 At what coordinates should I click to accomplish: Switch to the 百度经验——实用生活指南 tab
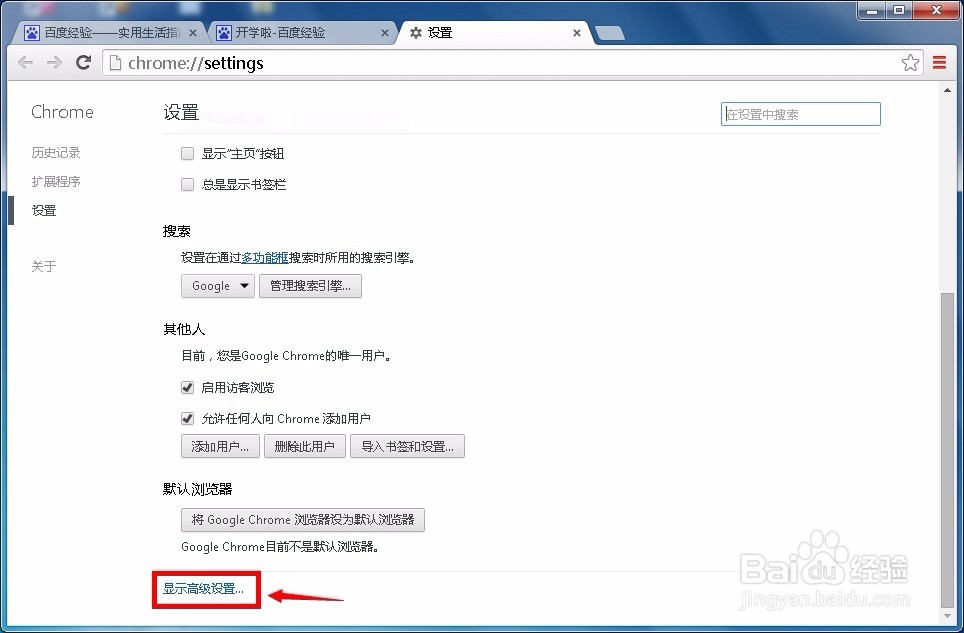109,33
